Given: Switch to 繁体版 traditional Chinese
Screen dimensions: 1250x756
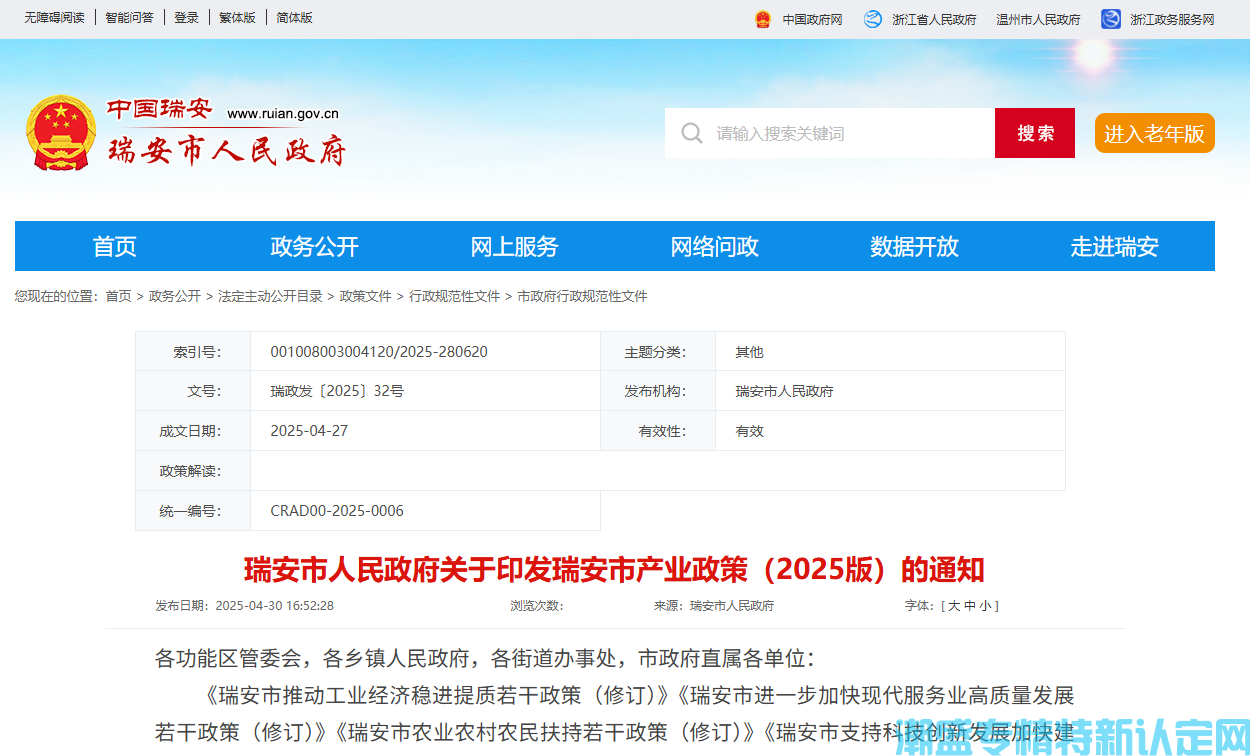Looking at the screenshot, I should (237, 18).
